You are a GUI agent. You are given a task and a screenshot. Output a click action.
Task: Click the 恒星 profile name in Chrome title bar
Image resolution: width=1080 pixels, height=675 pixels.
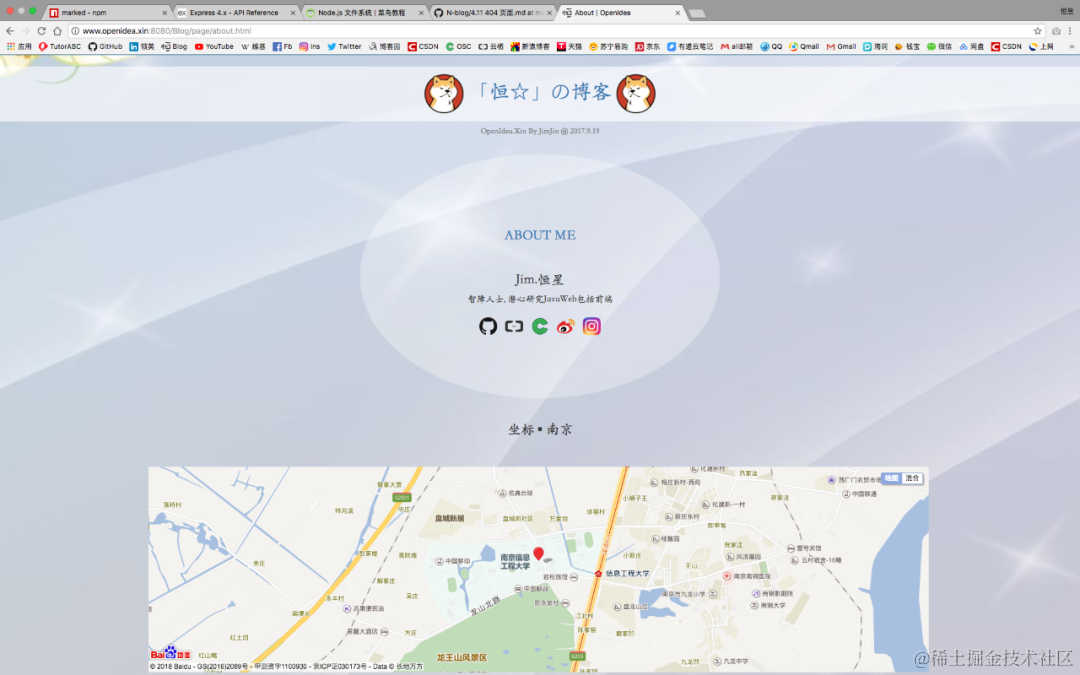point(1066,12)
